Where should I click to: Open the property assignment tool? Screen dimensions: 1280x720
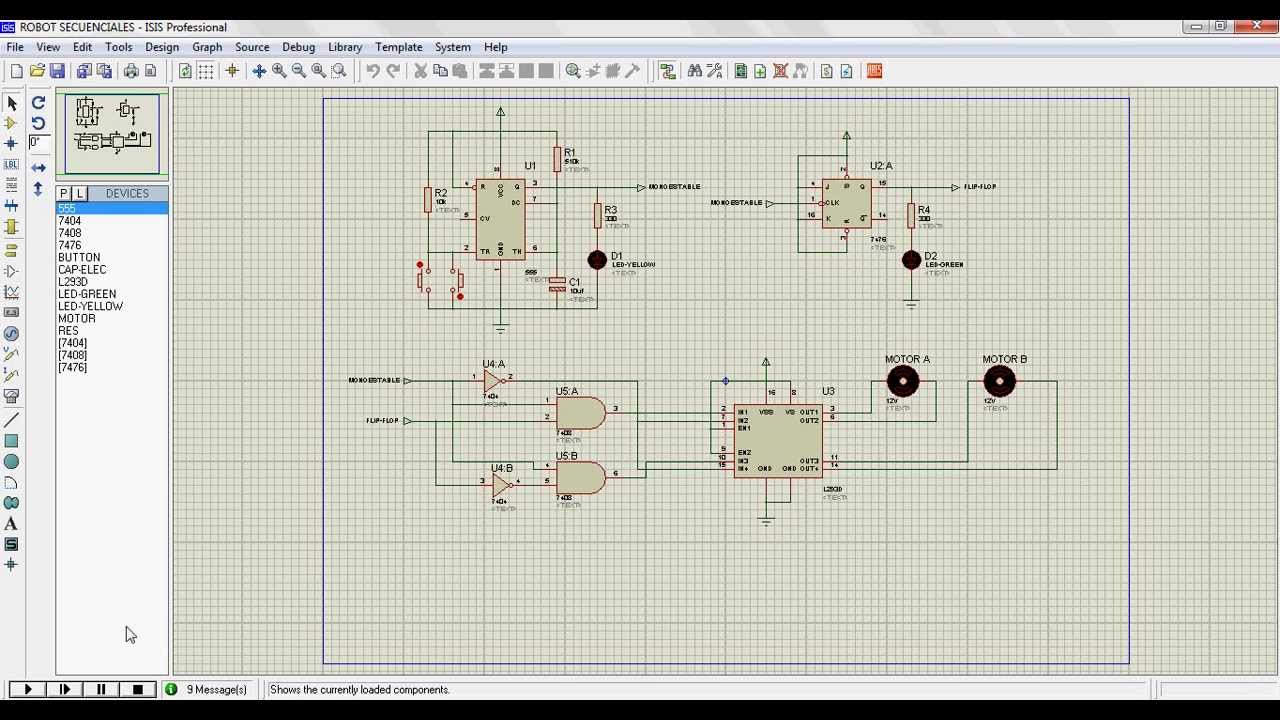coord(715,71)
